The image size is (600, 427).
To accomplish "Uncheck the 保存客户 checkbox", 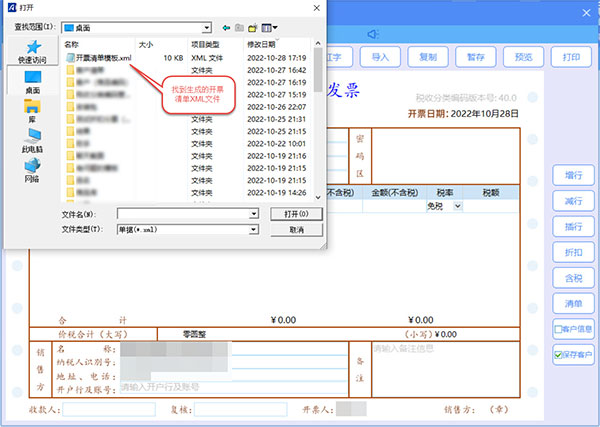I will [x=558, y=354].
